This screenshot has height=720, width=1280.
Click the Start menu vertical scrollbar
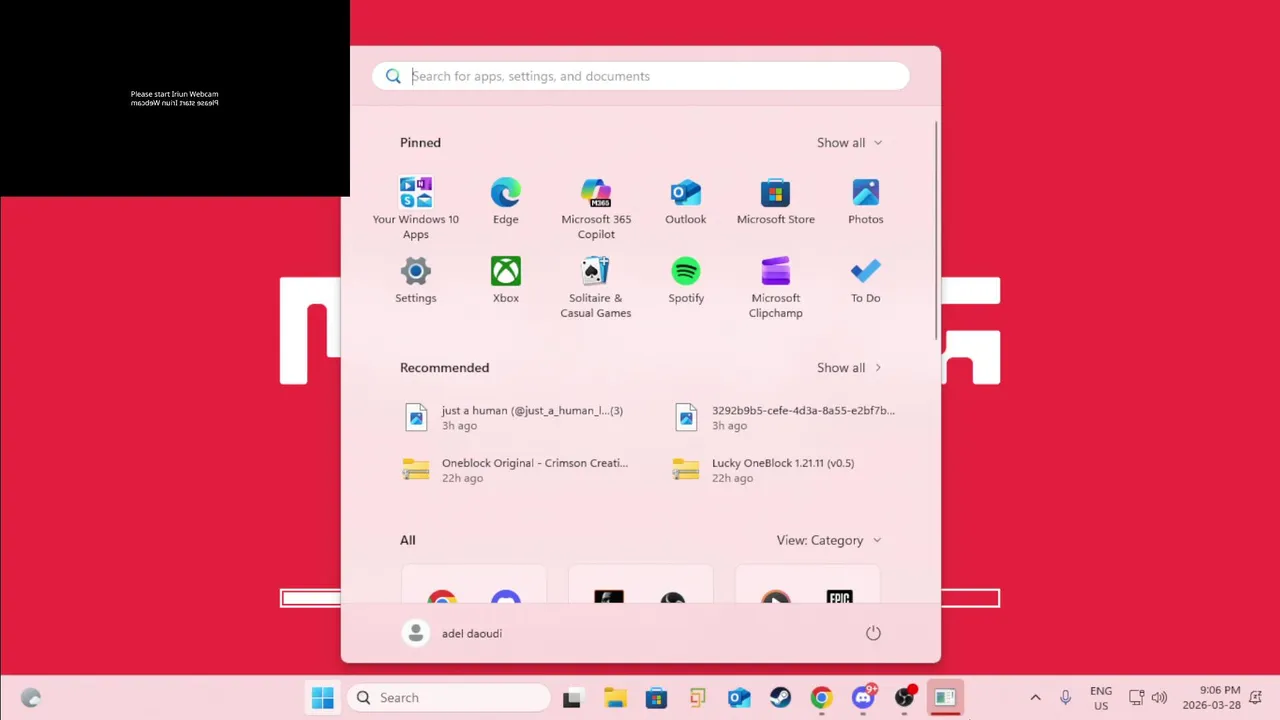(936, 232)
